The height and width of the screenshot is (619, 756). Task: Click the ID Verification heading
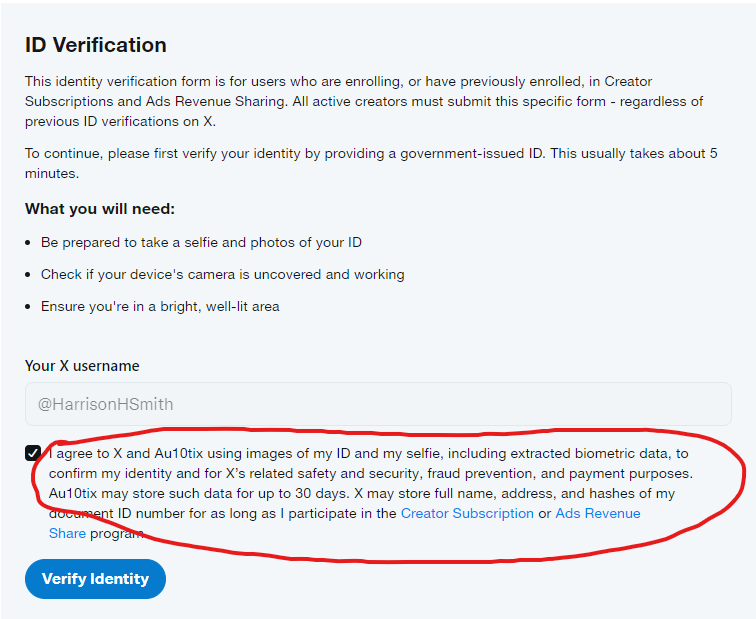tap(96, 45)
